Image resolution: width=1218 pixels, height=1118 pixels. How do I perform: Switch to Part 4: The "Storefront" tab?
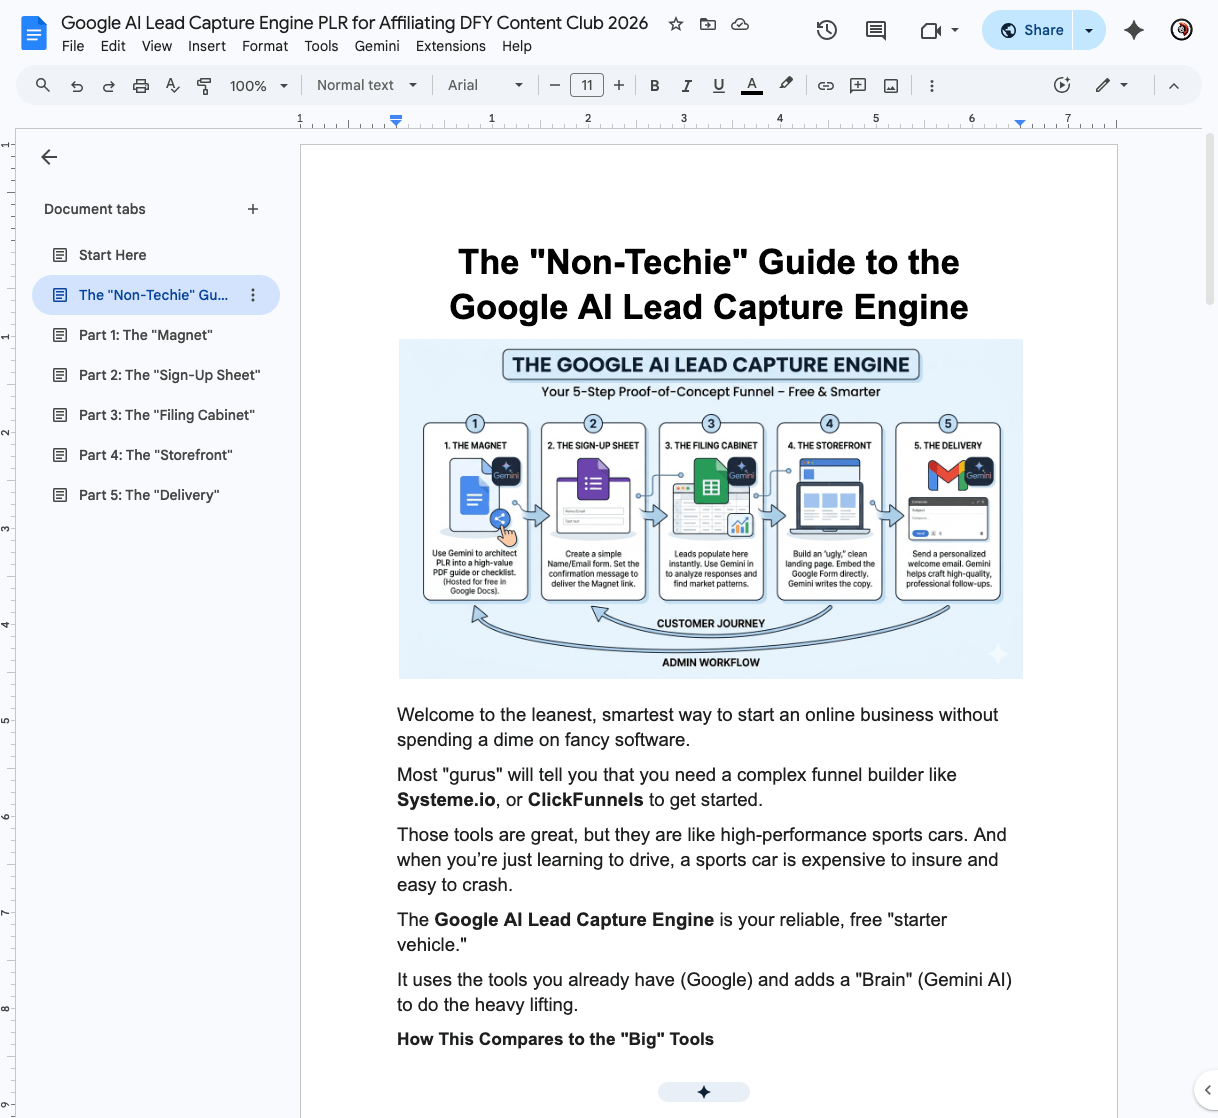(x=156, y=455)
